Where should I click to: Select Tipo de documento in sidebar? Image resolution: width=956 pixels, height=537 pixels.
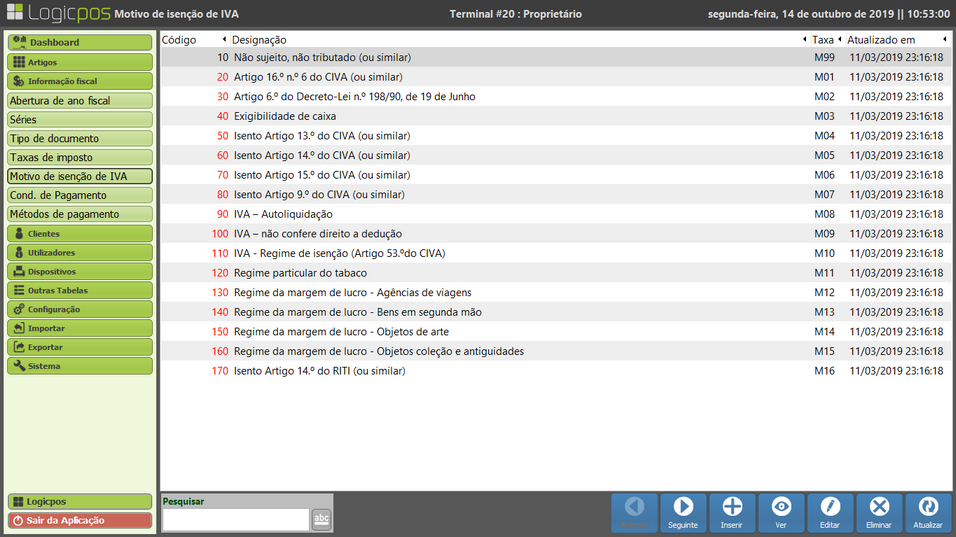click(80, 138)
